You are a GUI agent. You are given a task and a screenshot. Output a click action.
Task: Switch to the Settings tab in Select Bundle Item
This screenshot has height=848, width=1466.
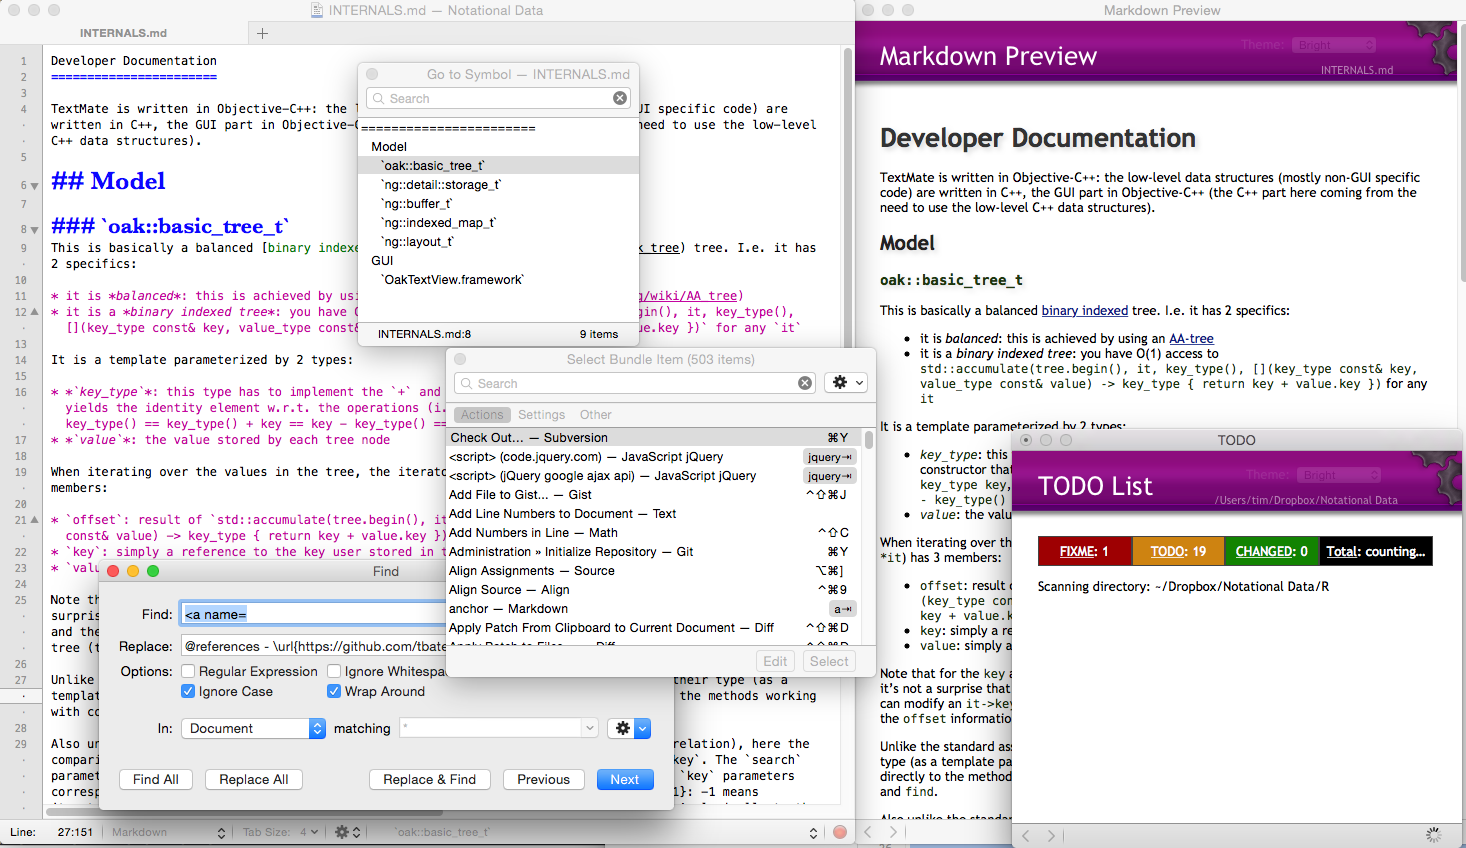click(x=541, y=414)
